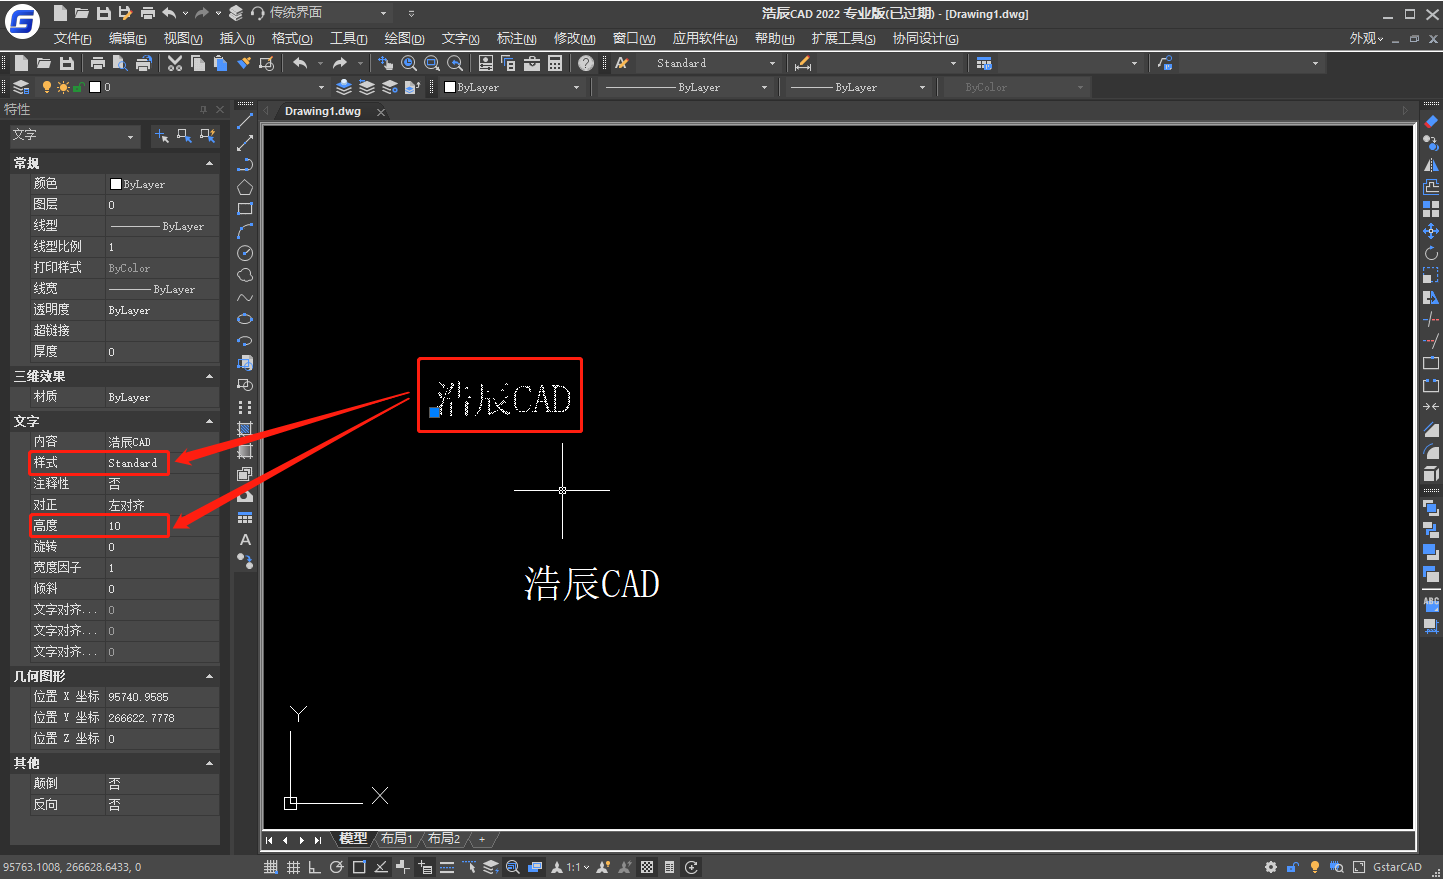This screenshot has height=880, width=1443.
Task: Click the Print icon in standard toolbar
Action: point(98,63)
